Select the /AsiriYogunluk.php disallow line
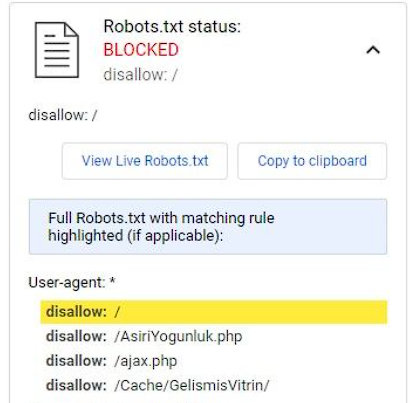This screenshot has width=414, height=403. point(144,336)
